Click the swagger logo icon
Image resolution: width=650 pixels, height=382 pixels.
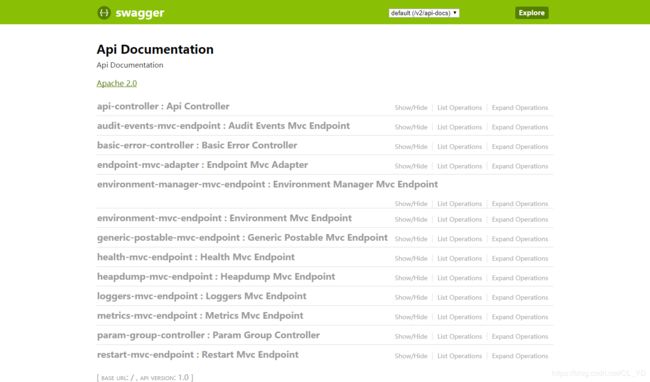point(104,13)
